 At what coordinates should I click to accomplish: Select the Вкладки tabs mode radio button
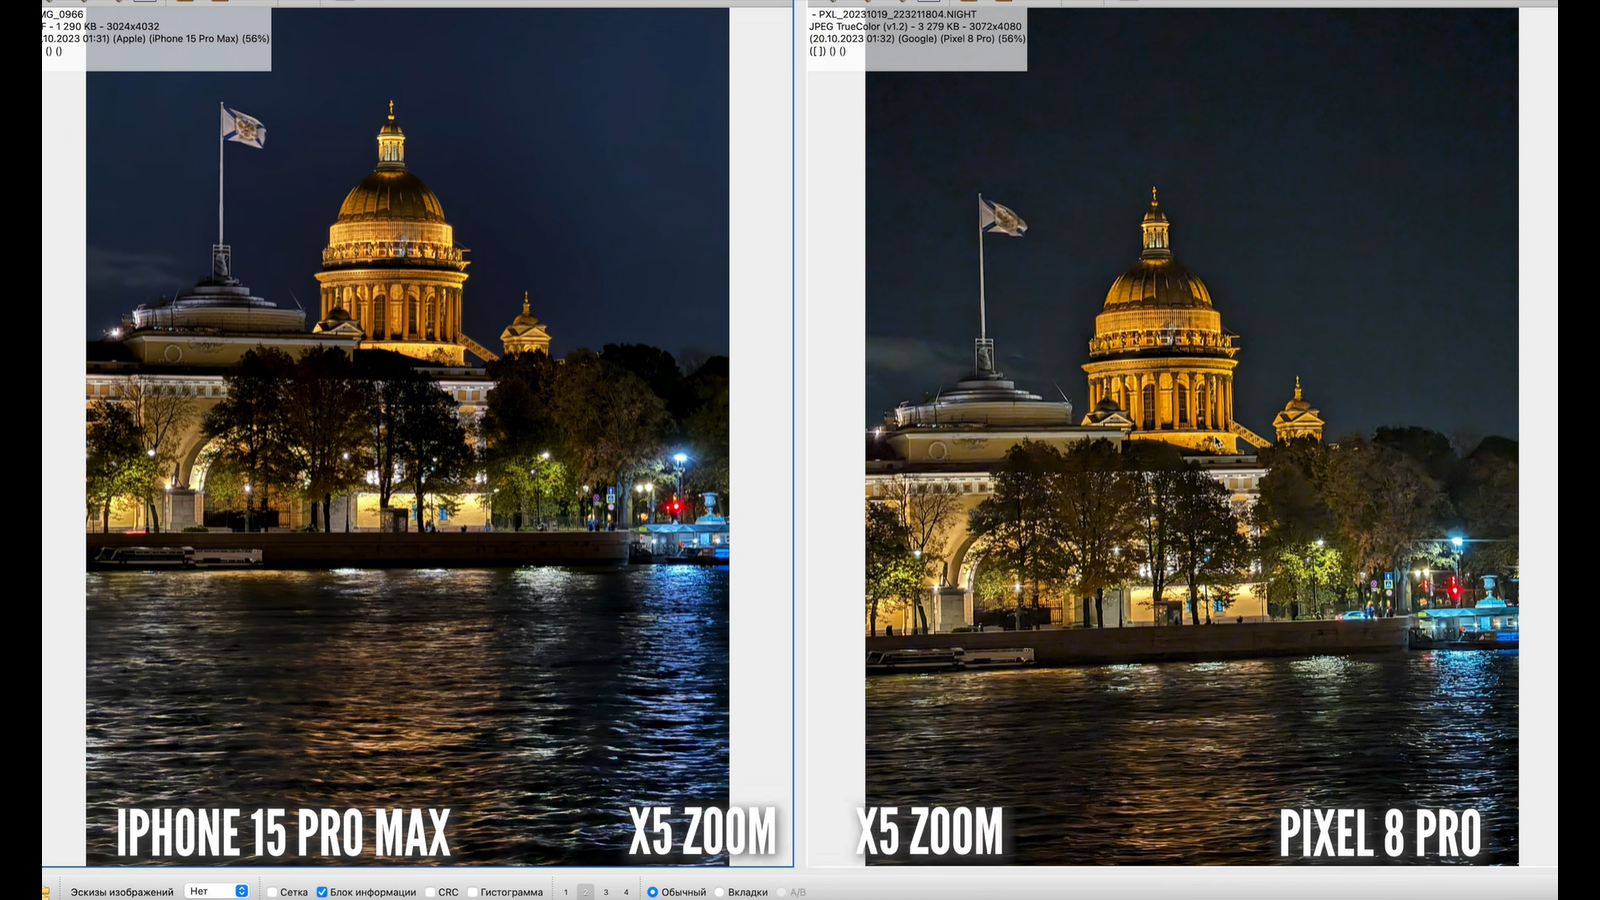(x=719, y=892)
